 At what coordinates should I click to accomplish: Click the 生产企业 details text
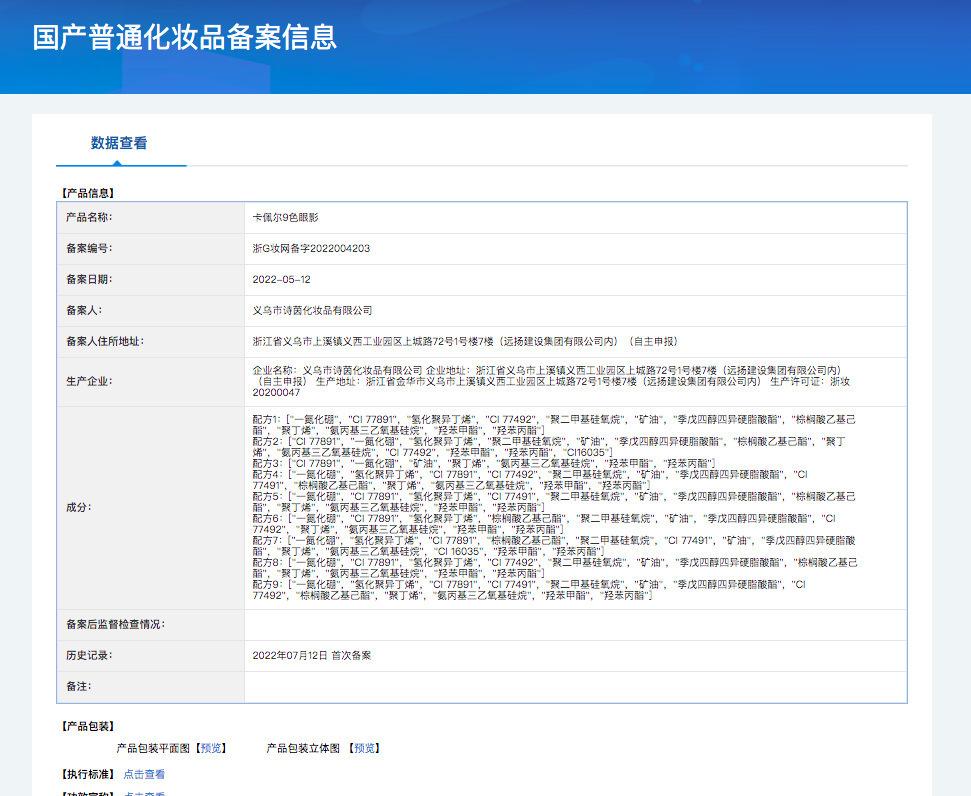[x=550, y=381]
